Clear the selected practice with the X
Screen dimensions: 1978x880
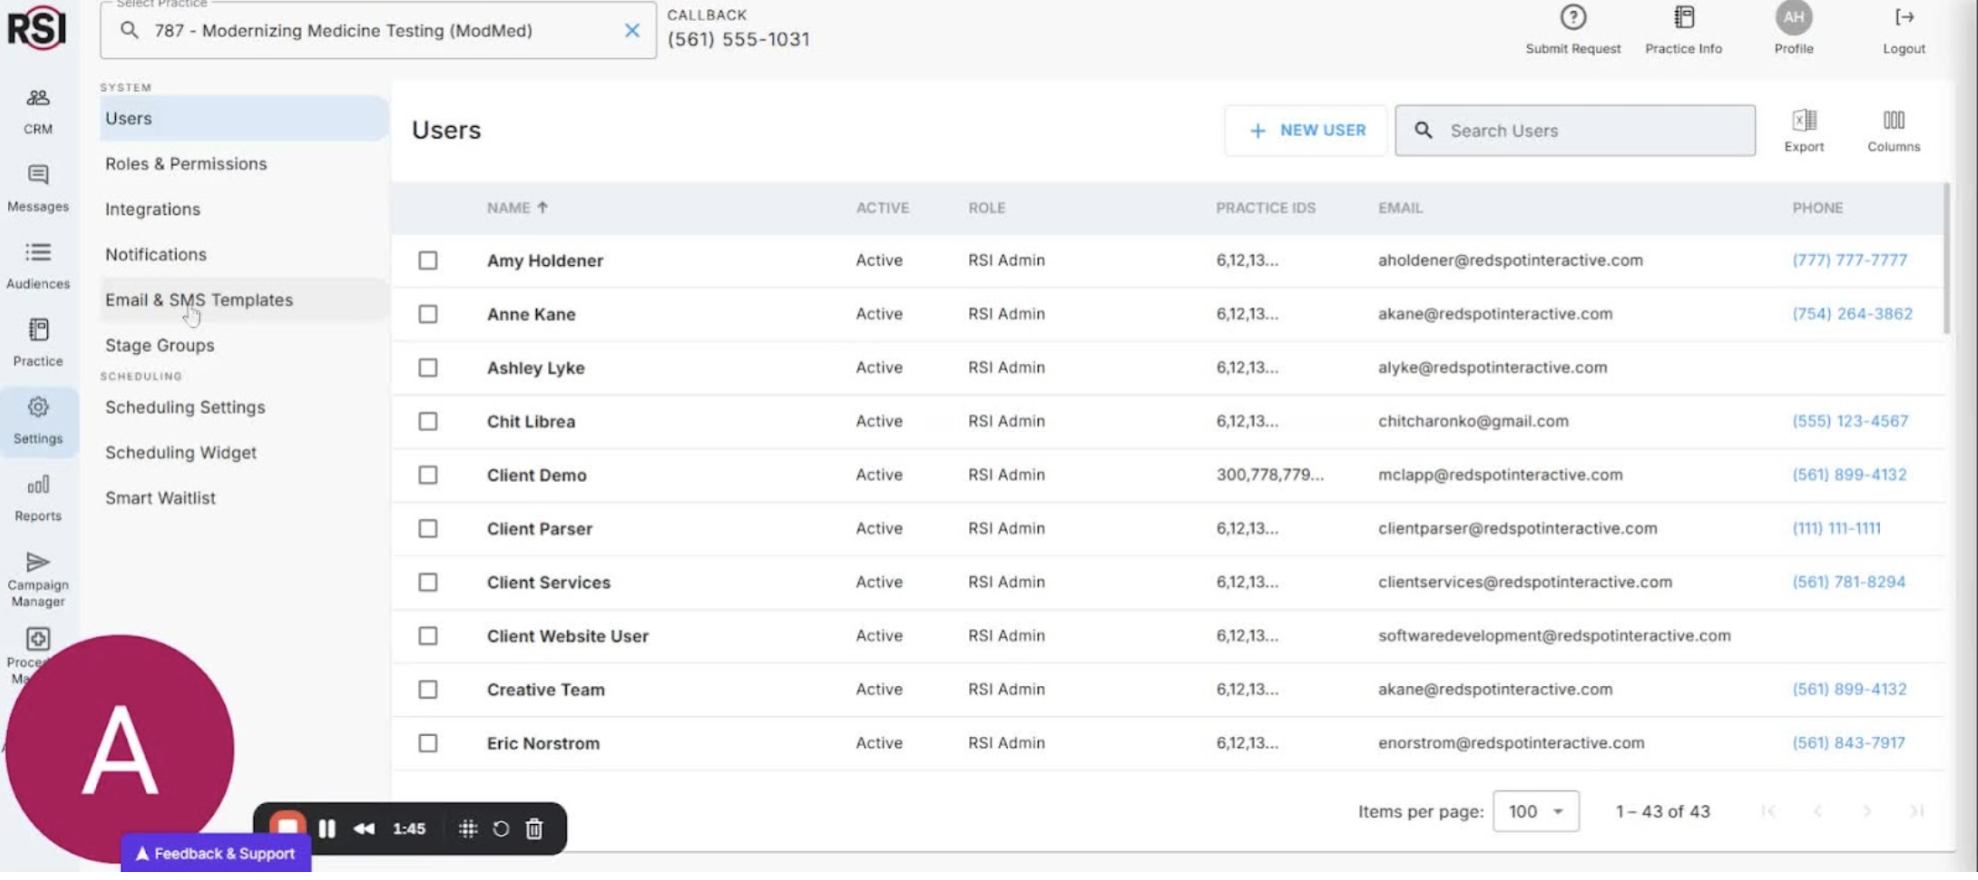(x=632, y=31)
